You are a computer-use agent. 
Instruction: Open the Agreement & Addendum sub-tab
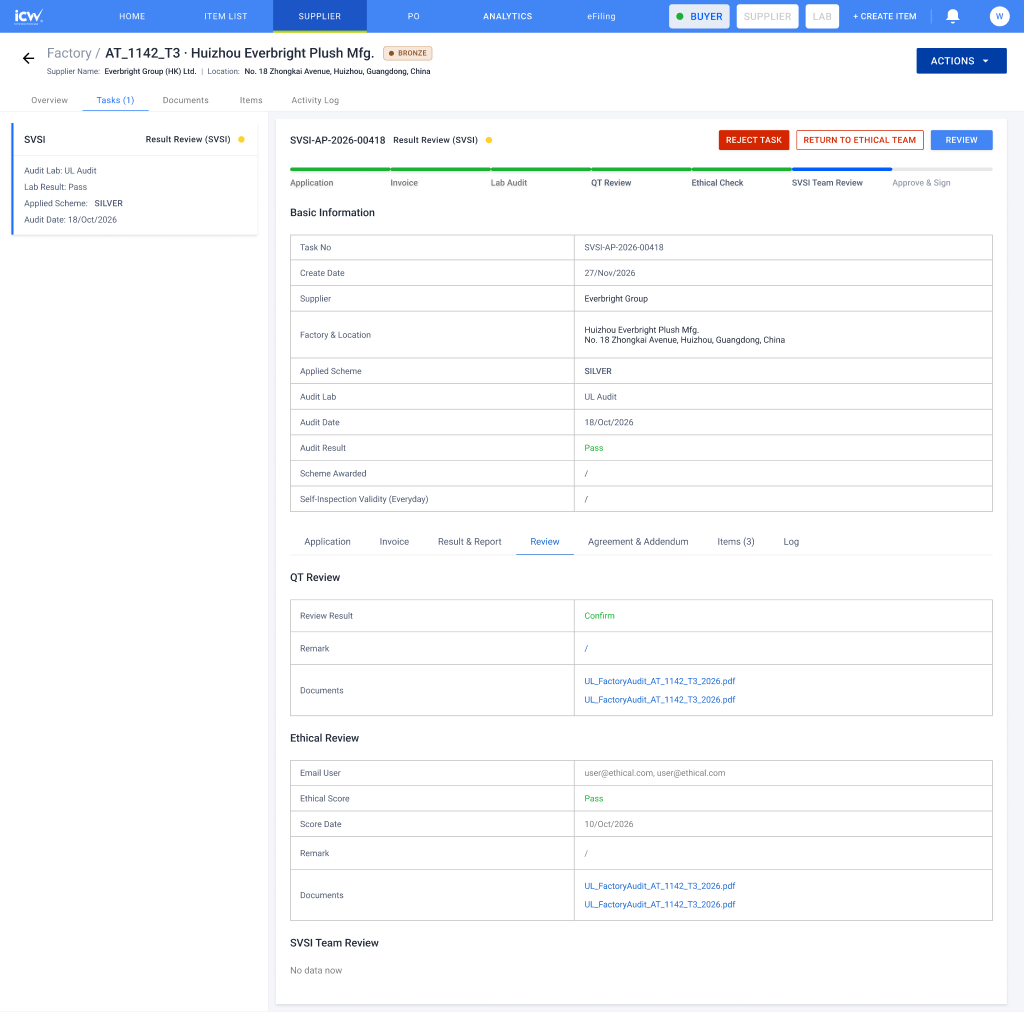coord(638,542)
